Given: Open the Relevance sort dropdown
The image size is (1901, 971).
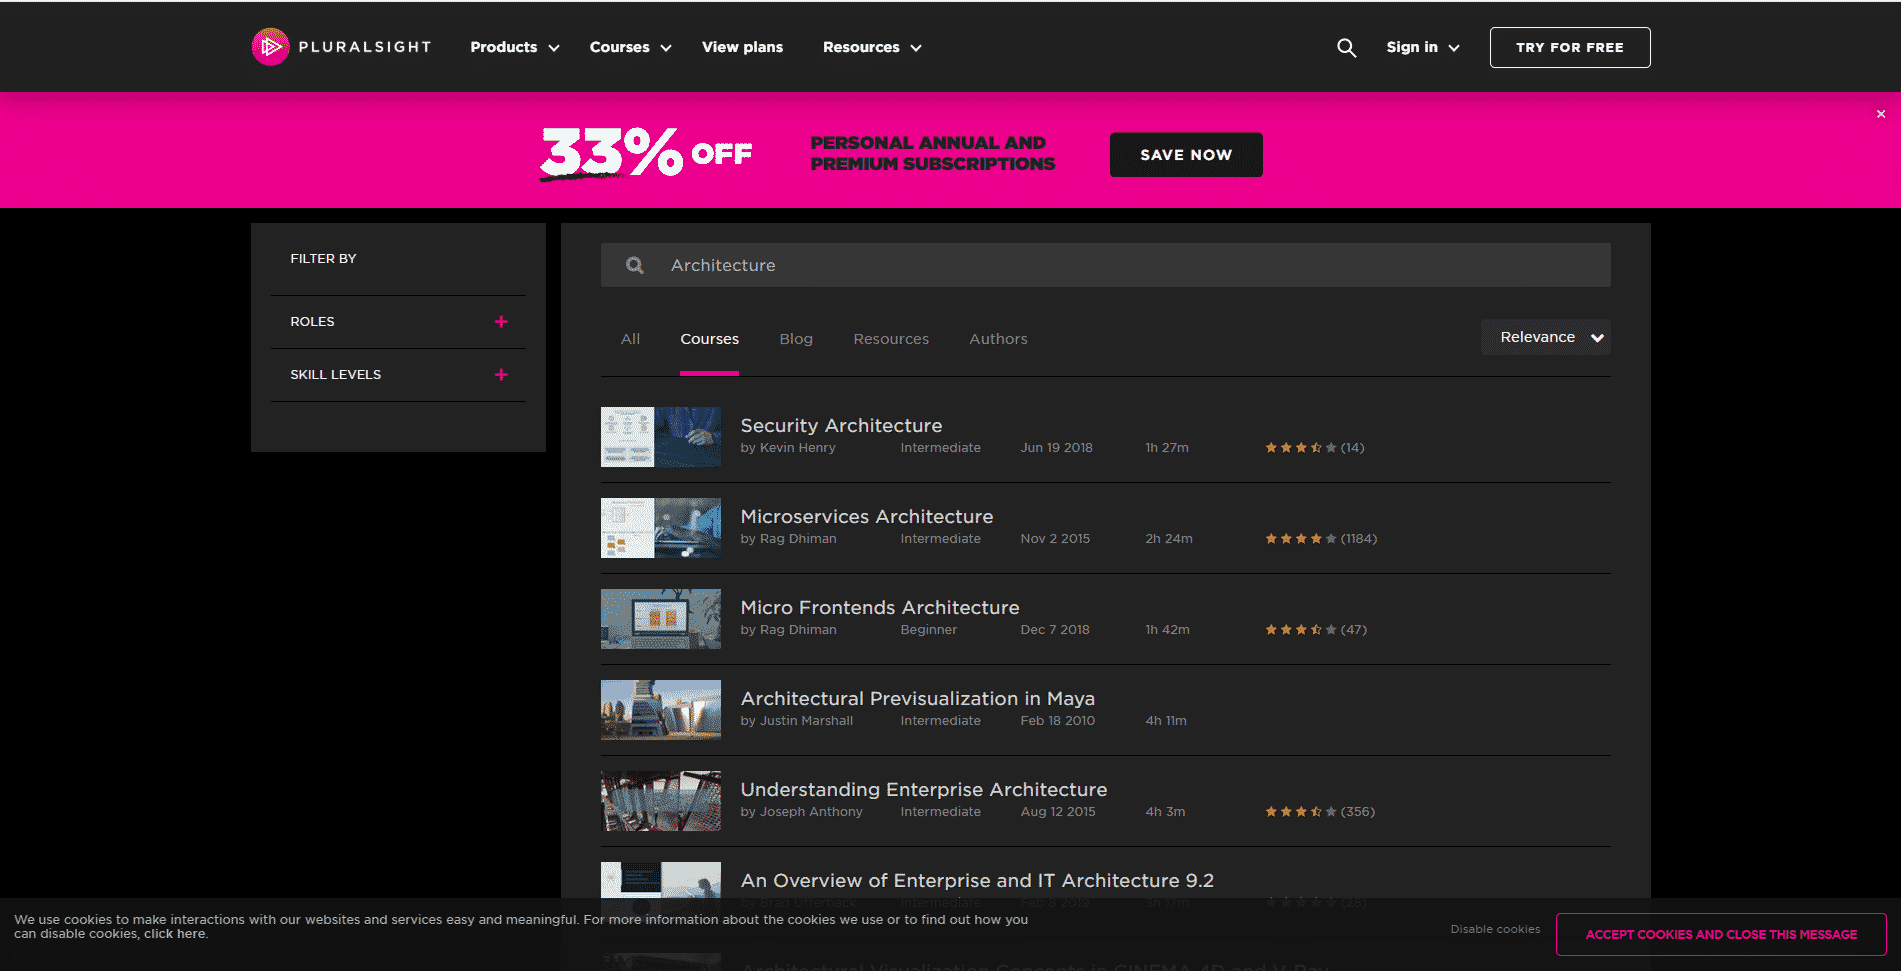Looking at the screenshot, I should click(1545, 337).
